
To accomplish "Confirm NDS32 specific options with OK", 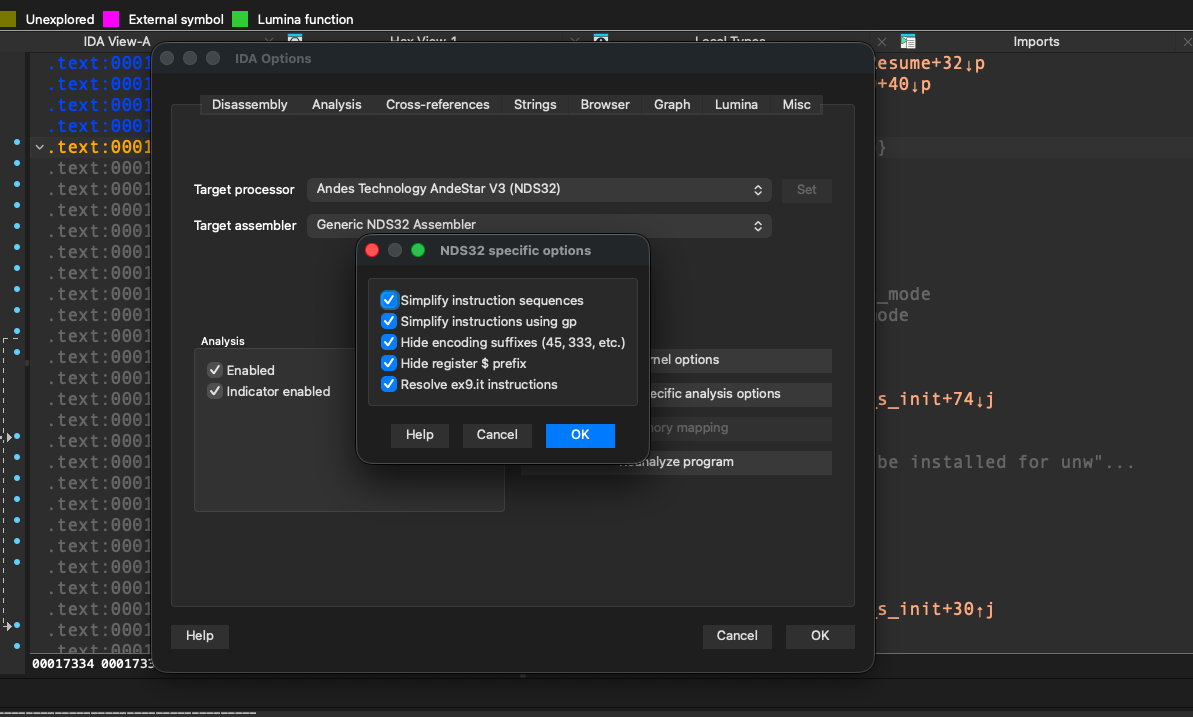I will tap(580, 435).
